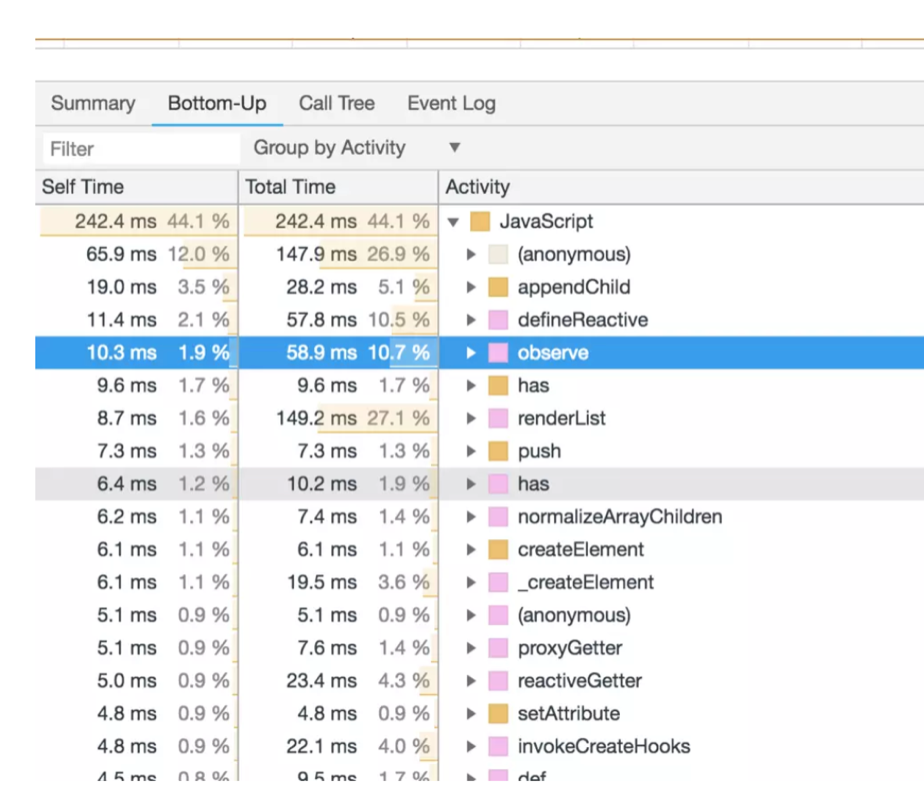Sort by the Self Time column header
This screenshot has width=924, height=800.
(137, 187)
